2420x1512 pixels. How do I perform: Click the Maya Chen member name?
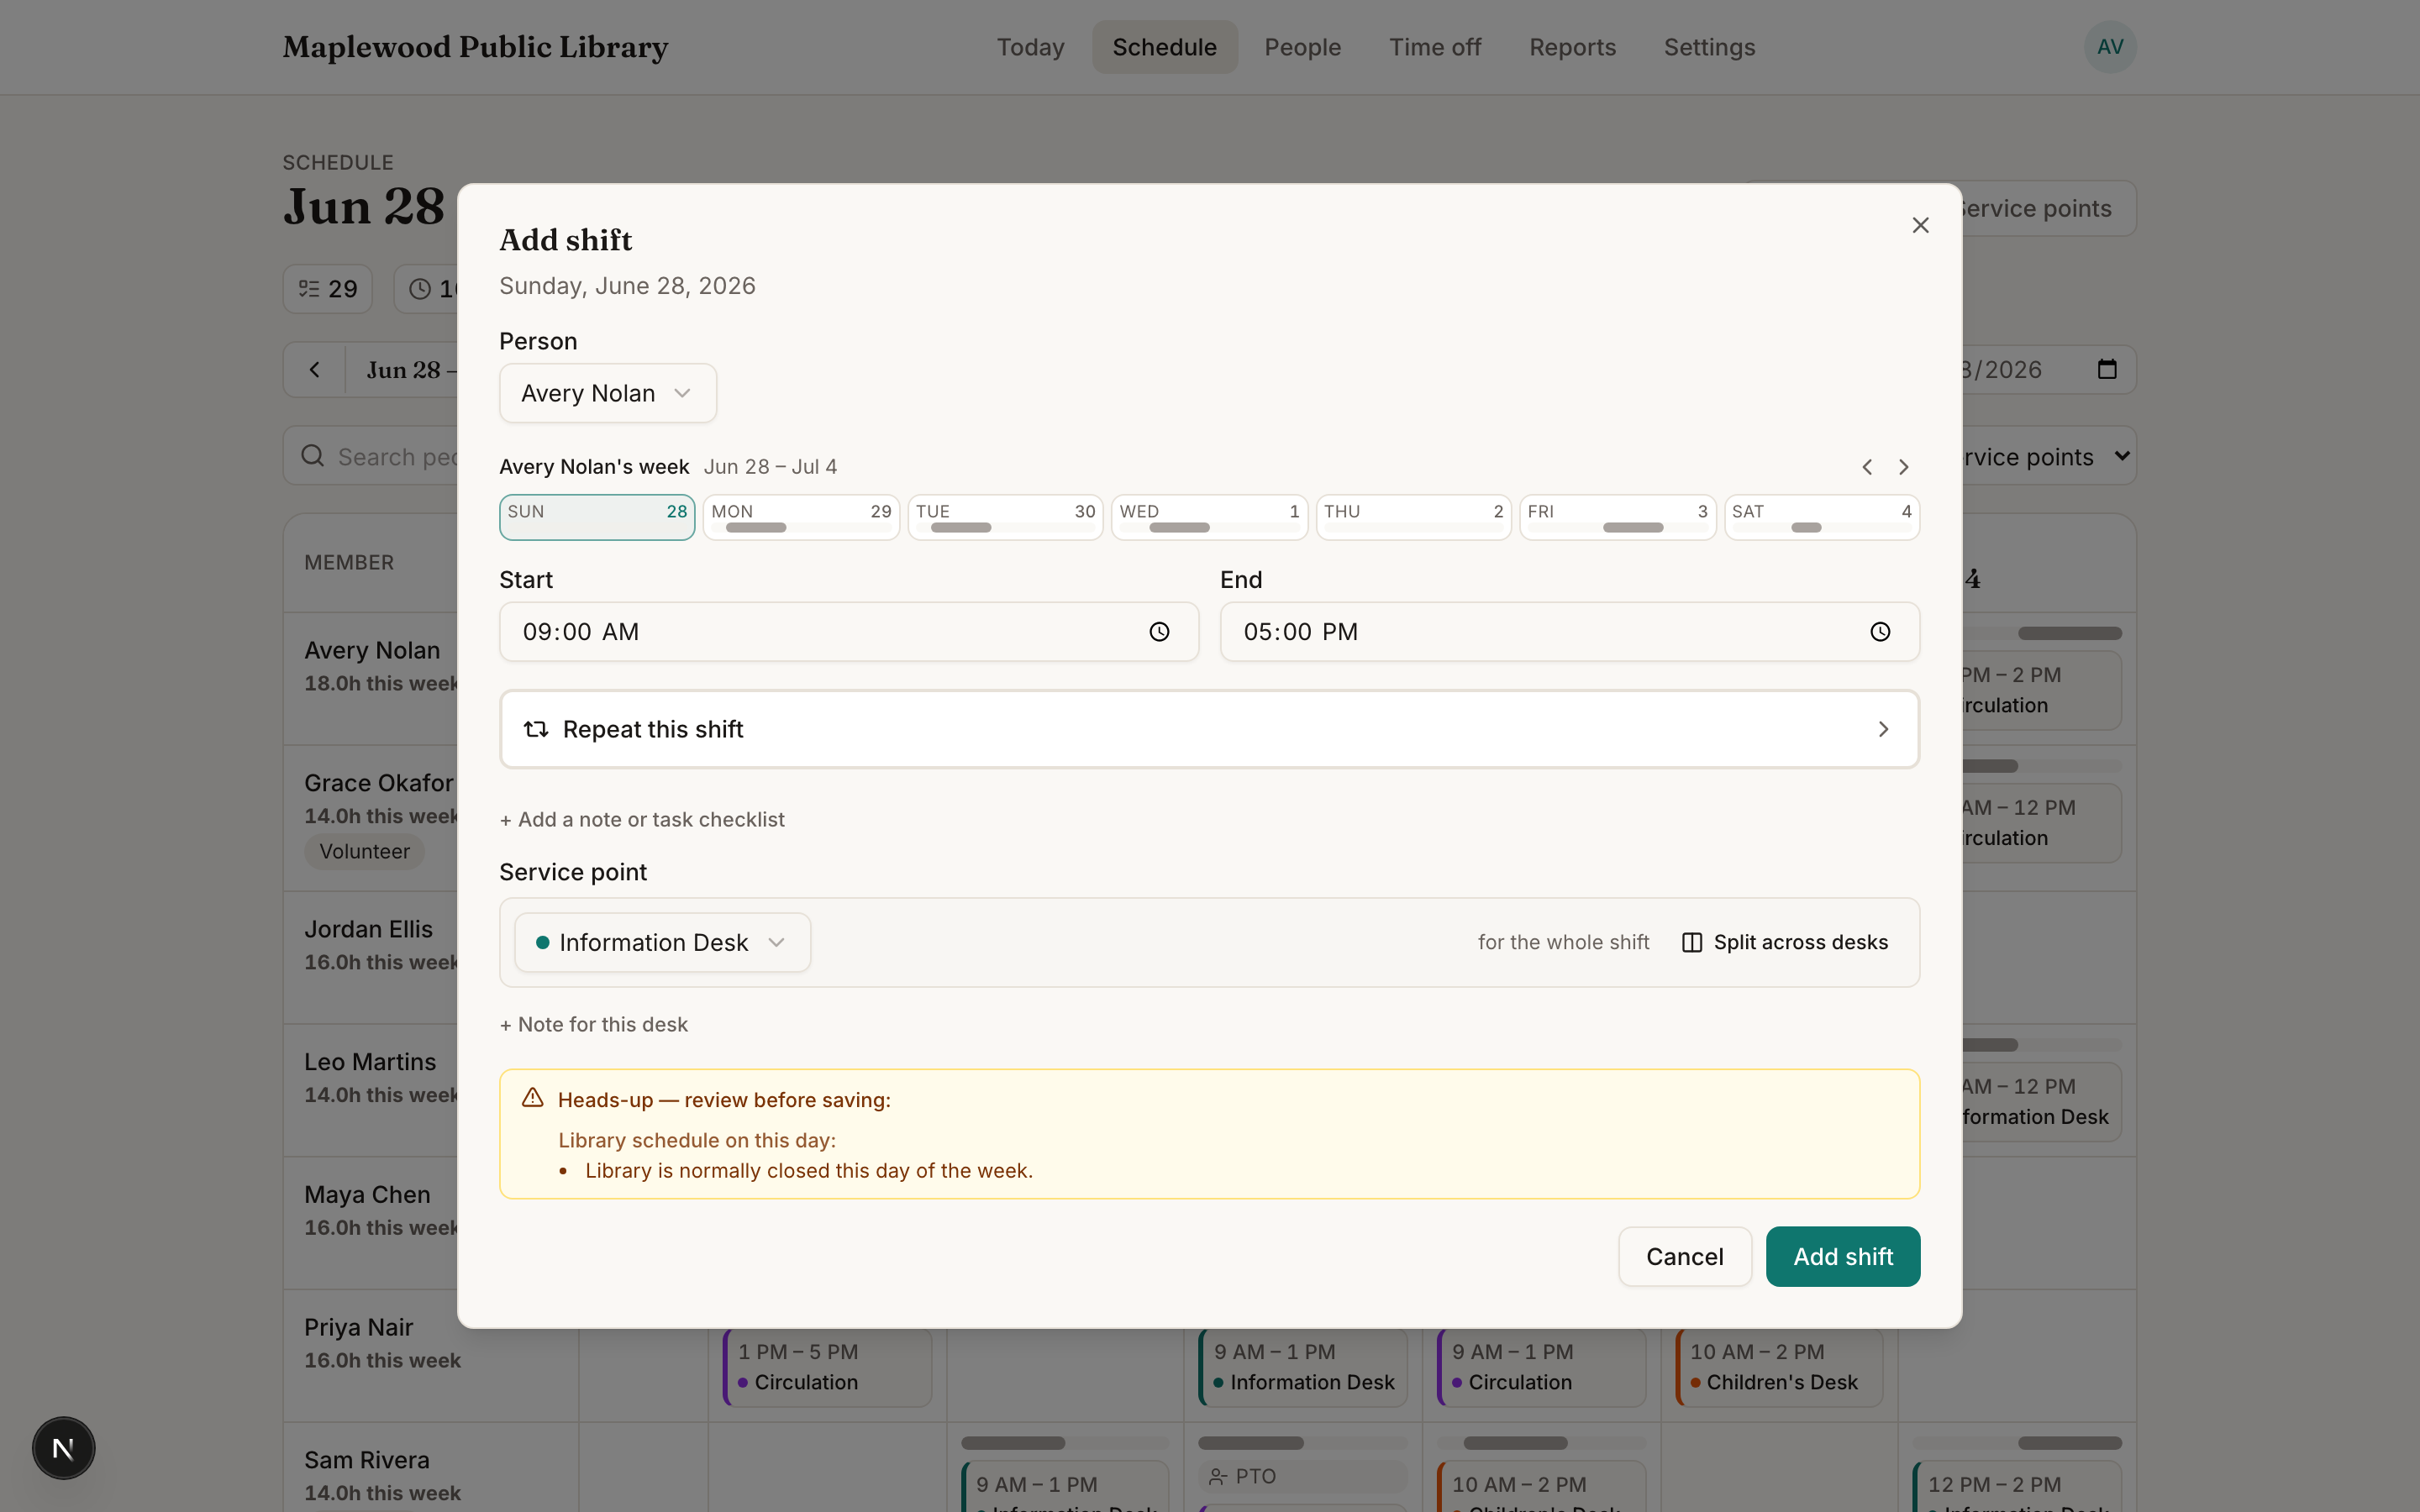coord(367,1195)
